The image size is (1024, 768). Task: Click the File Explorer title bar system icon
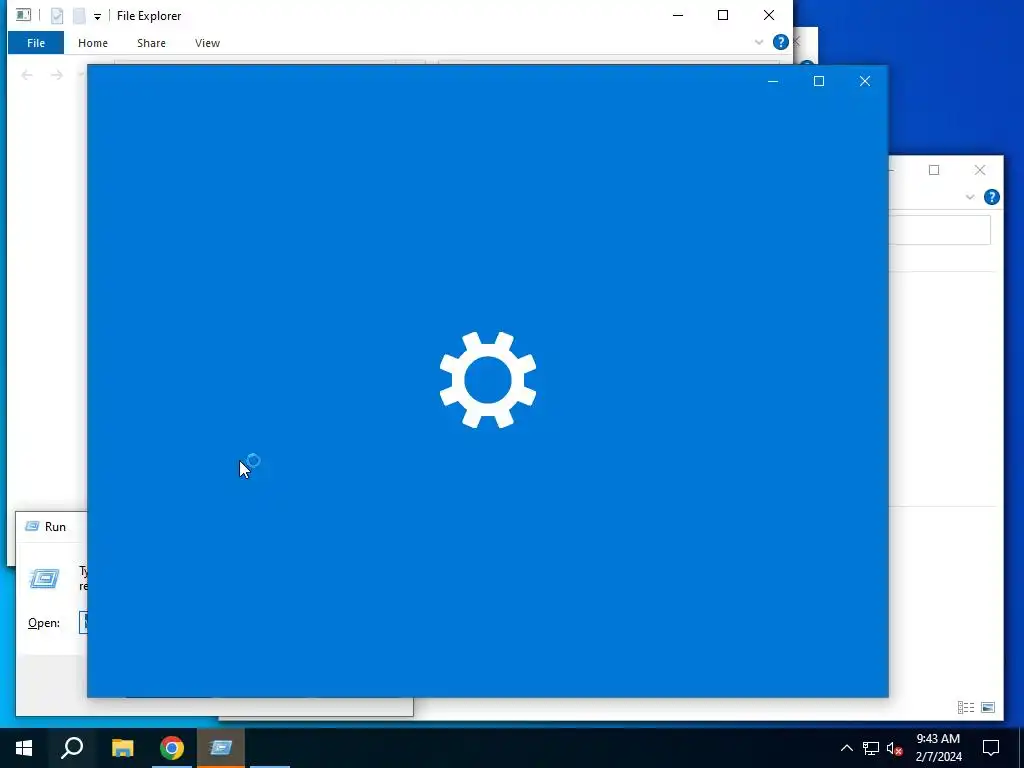24,15
